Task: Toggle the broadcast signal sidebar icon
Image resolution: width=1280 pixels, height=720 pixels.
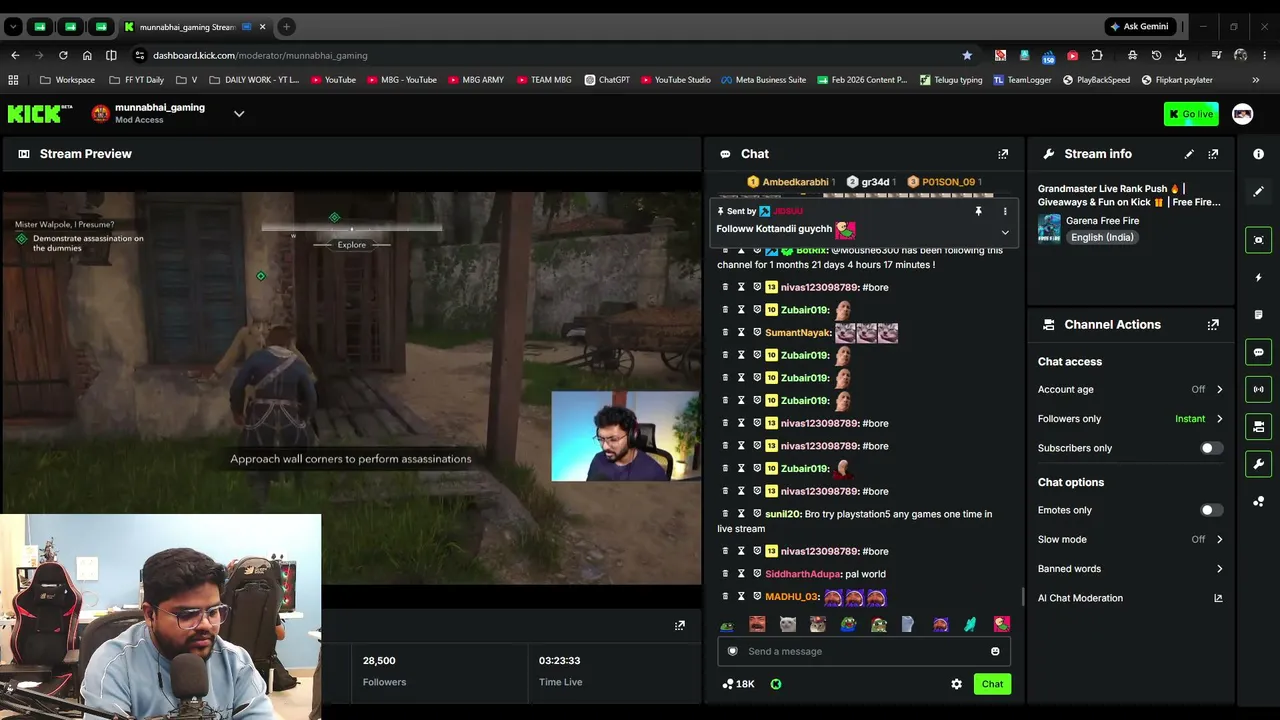Action: tap(1258, 389)
